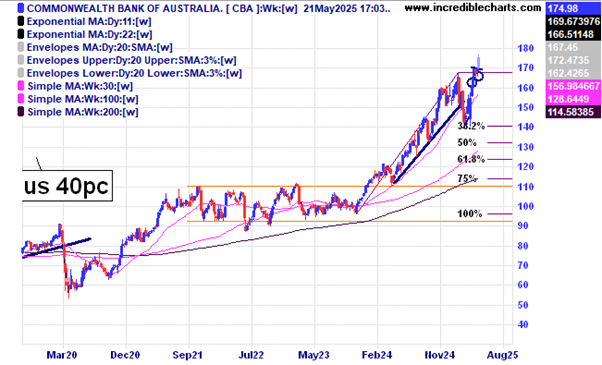
Task: Click the May23 date axis label
Action: [314, 355]
